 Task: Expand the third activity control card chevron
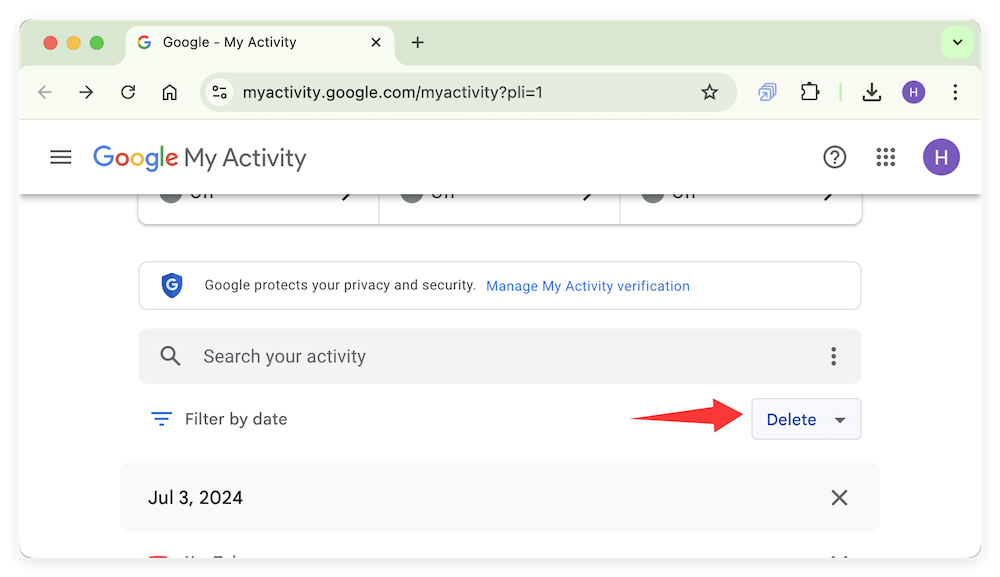click(828, 196)
